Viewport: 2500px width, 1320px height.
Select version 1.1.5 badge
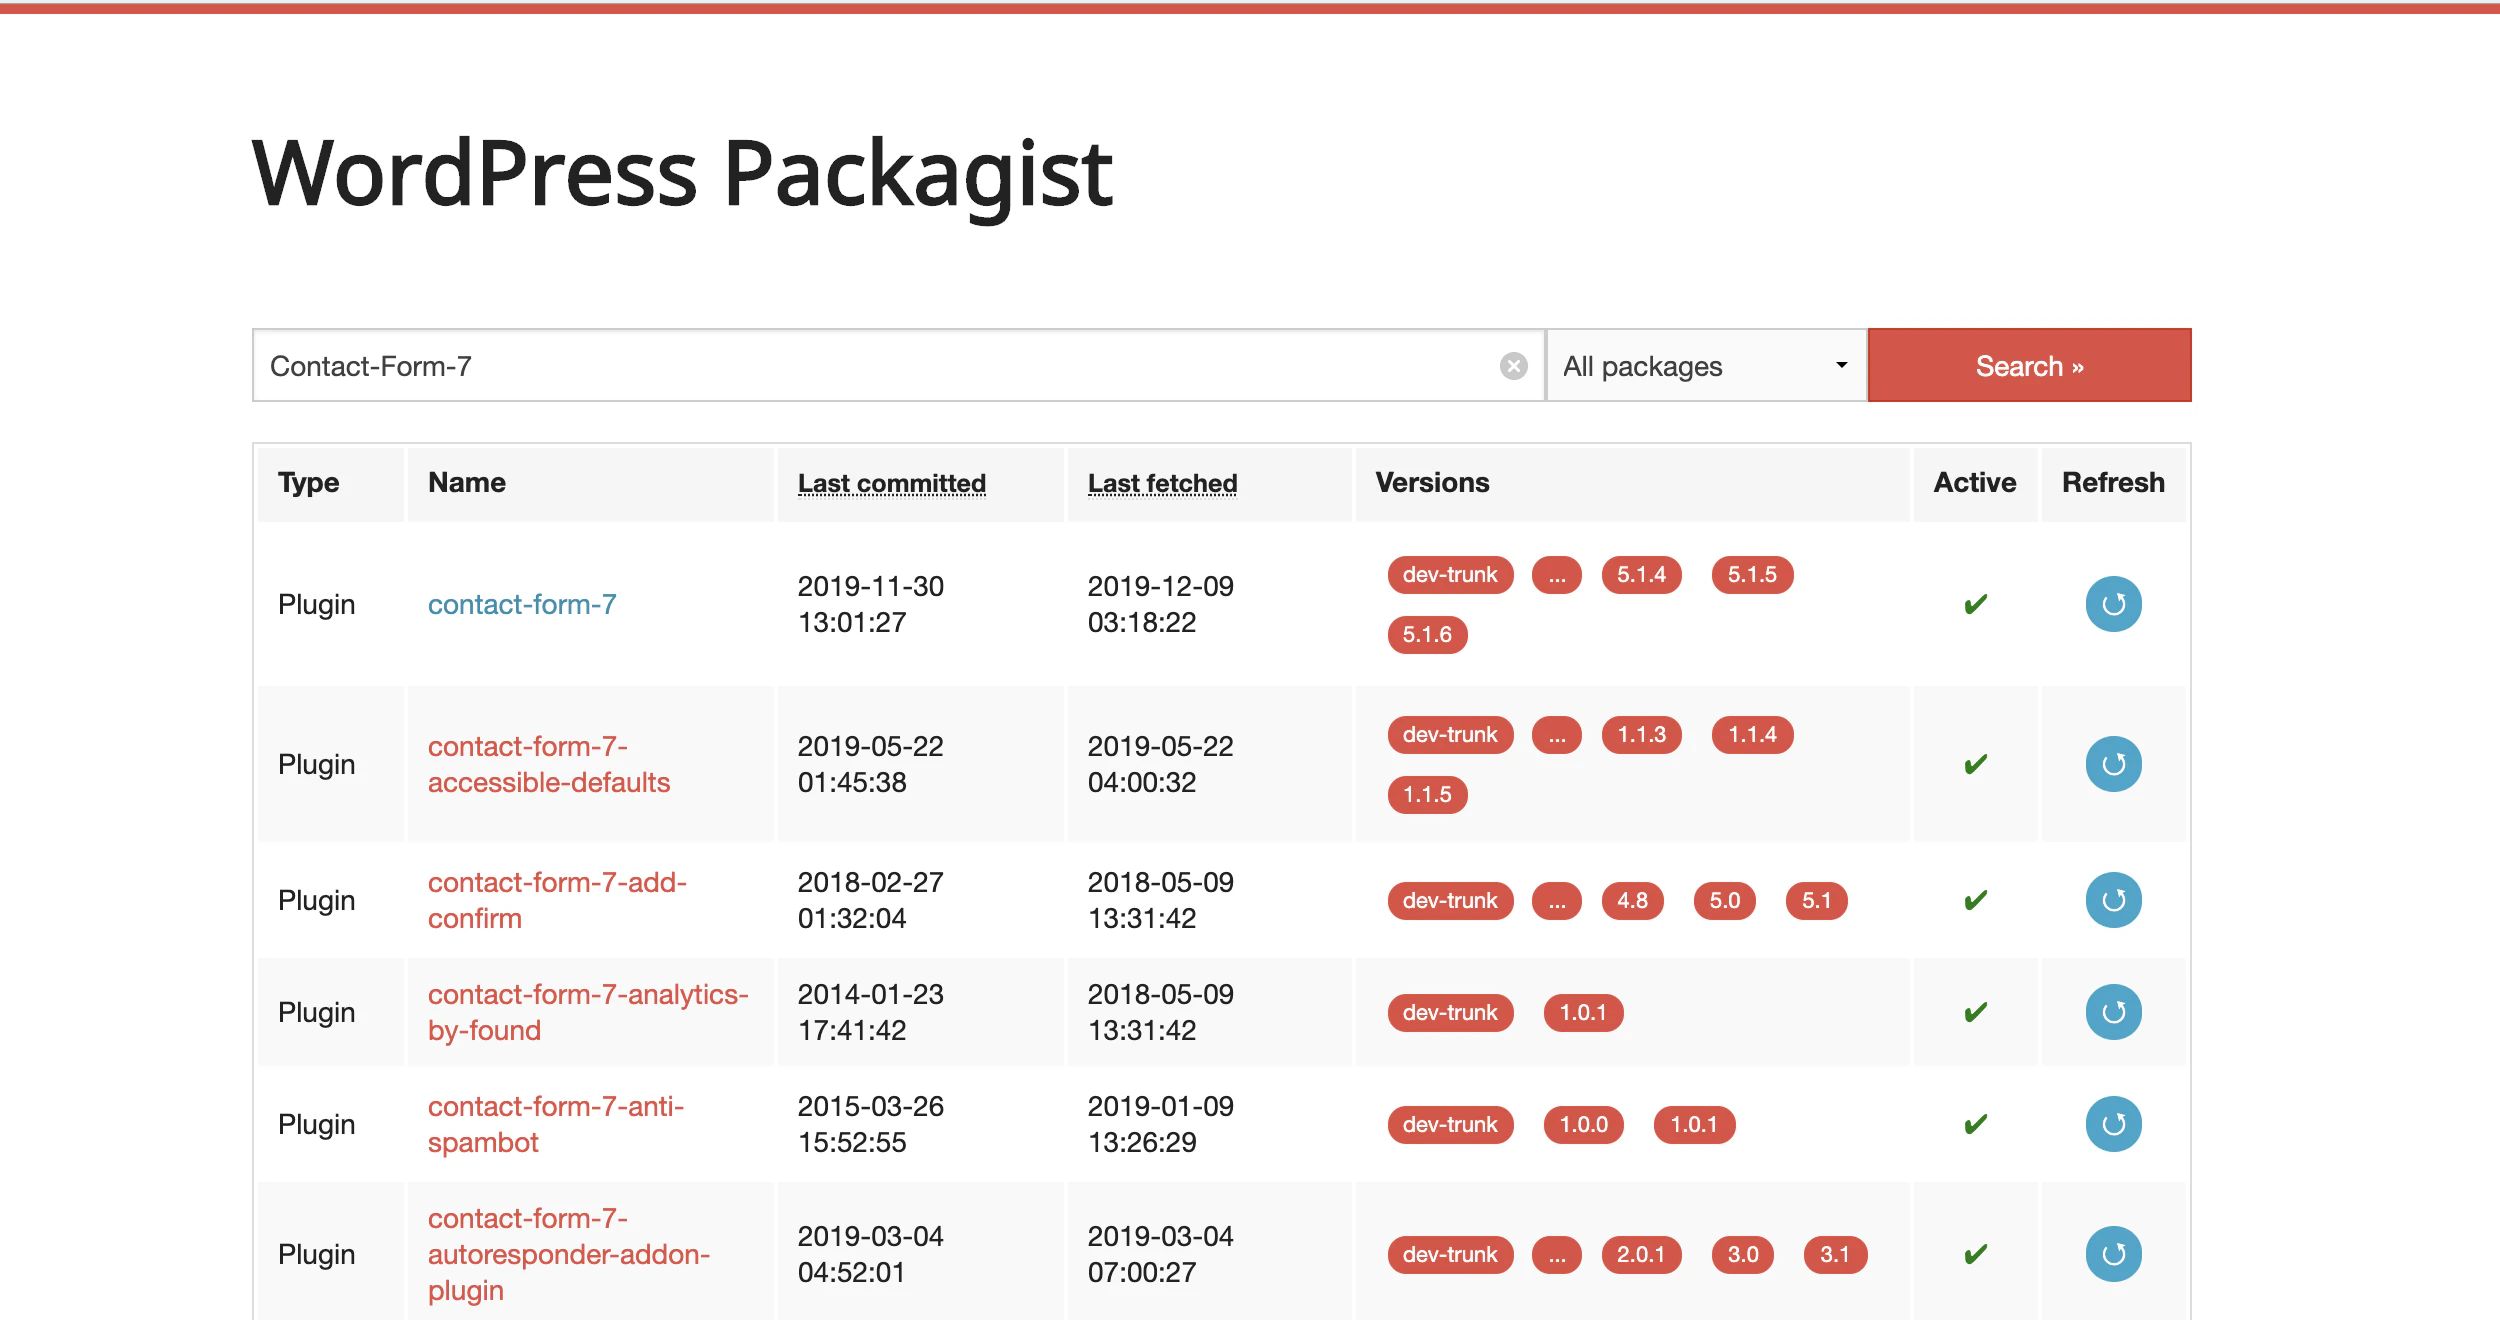pyautogui.click(x=1427, y=795)
